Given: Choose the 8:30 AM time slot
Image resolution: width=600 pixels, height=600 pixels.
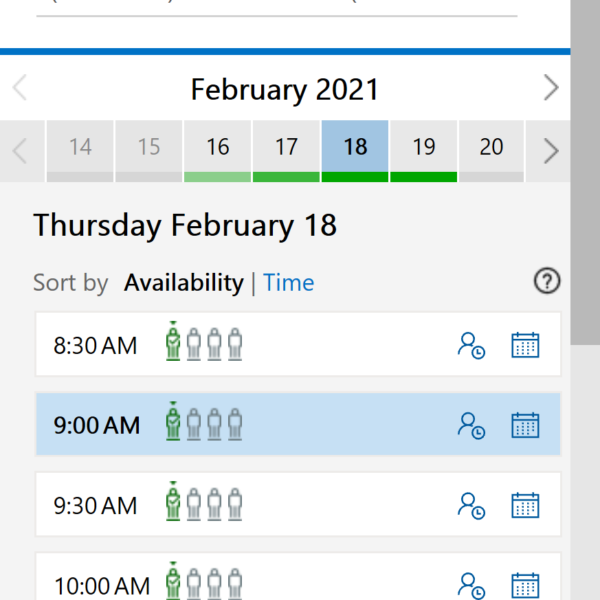Looking at the screenshot, I should click(298, 344).
